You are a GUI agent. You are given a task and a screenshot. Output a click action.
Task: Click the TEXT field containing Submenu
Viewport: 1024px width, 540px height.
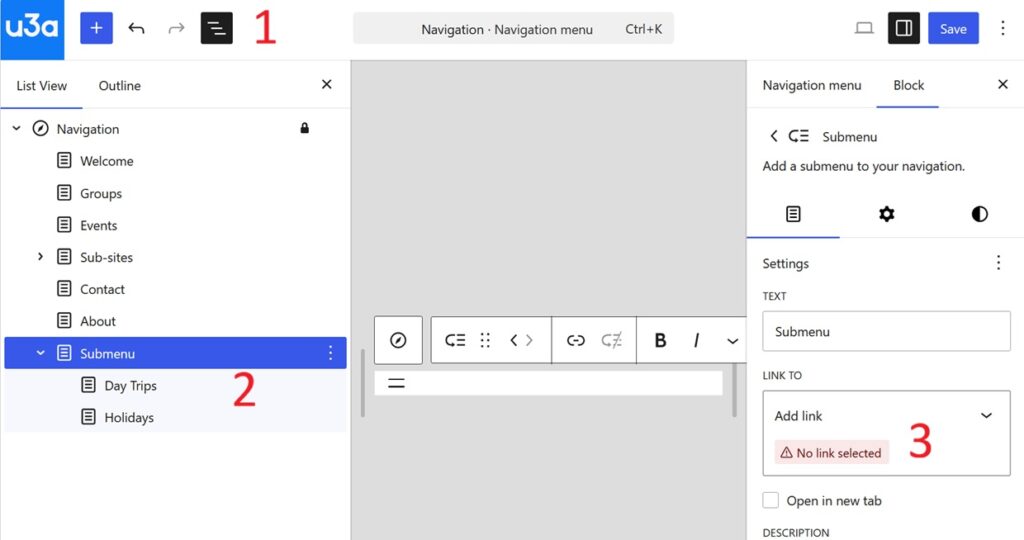pos(886,331)
